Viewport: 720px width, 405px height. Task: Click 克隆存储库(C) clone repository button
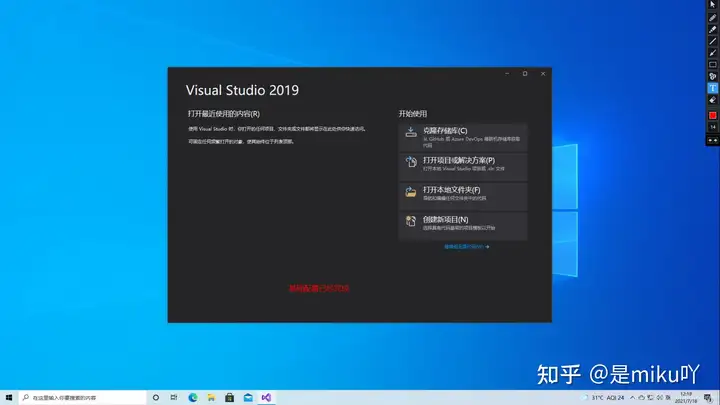point(463,138)
